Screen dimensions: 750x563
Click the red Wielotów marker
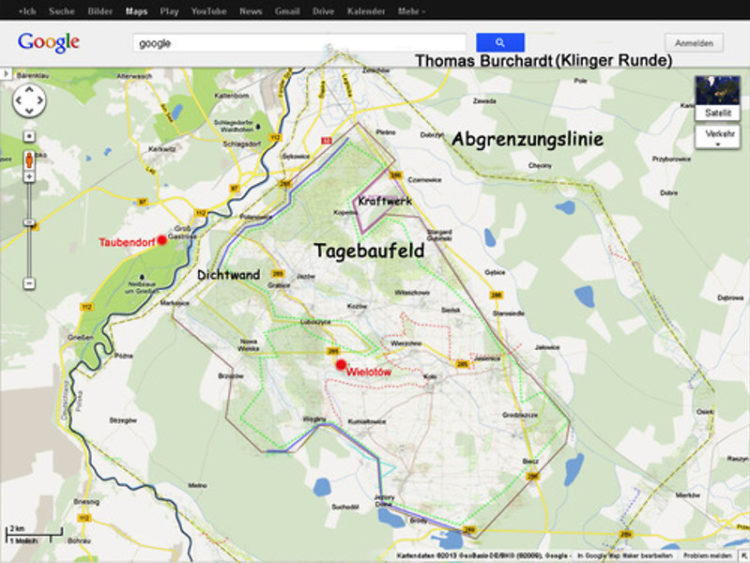point(341,365)
